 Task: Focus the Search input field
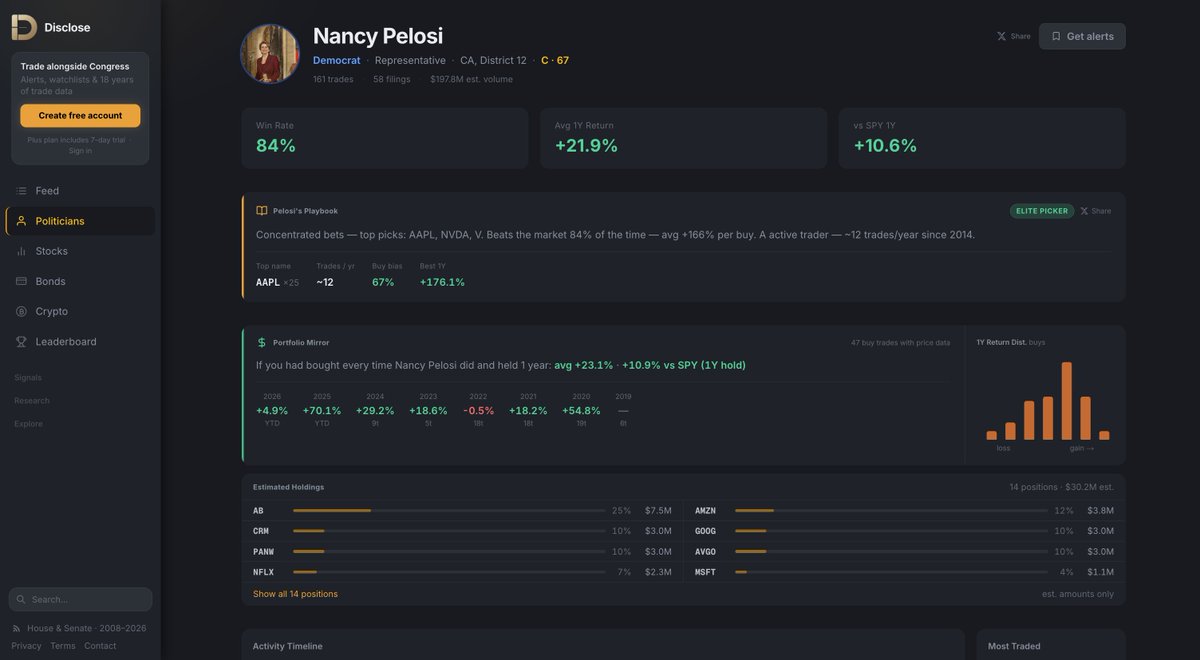pyautogui.click(x=80, y=599)
